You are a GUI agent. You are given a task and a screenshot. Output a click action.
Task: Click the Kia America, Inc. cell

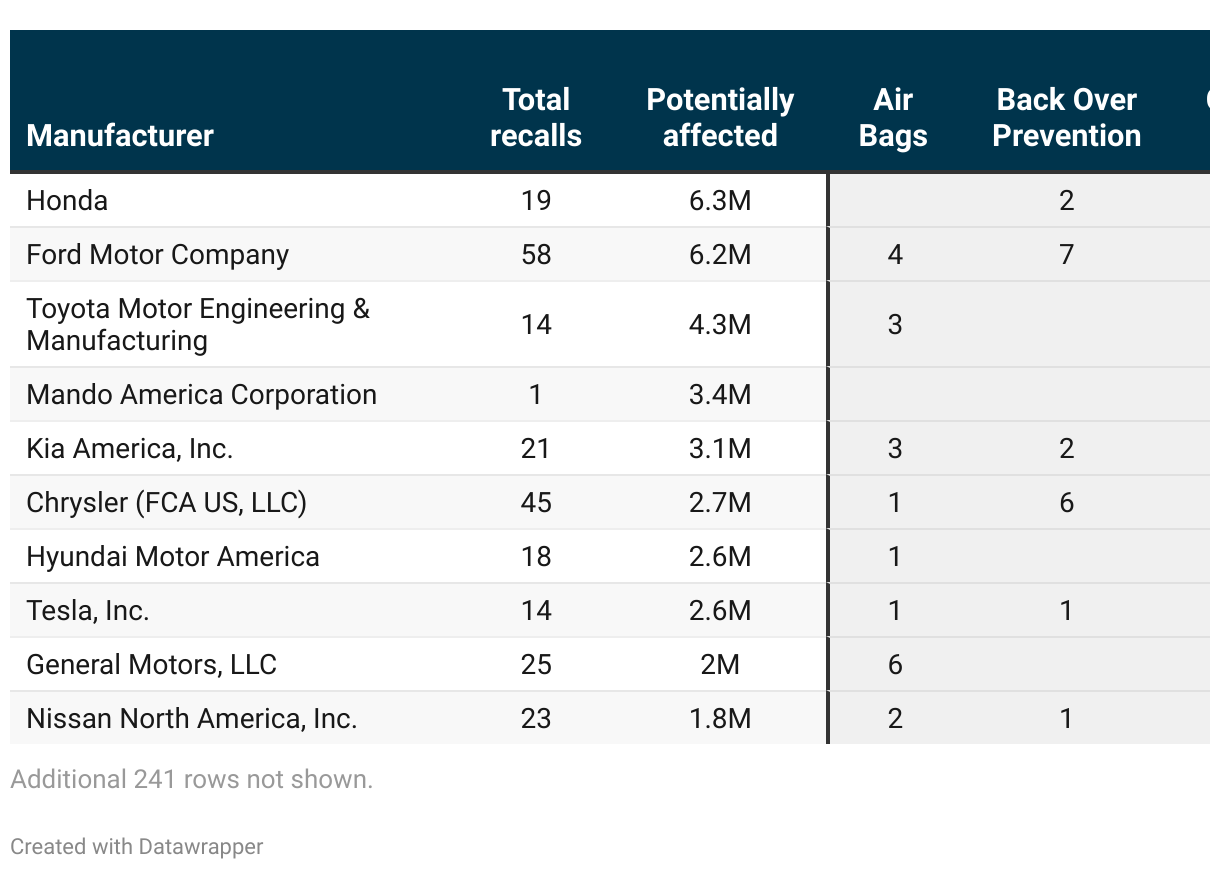129,449
